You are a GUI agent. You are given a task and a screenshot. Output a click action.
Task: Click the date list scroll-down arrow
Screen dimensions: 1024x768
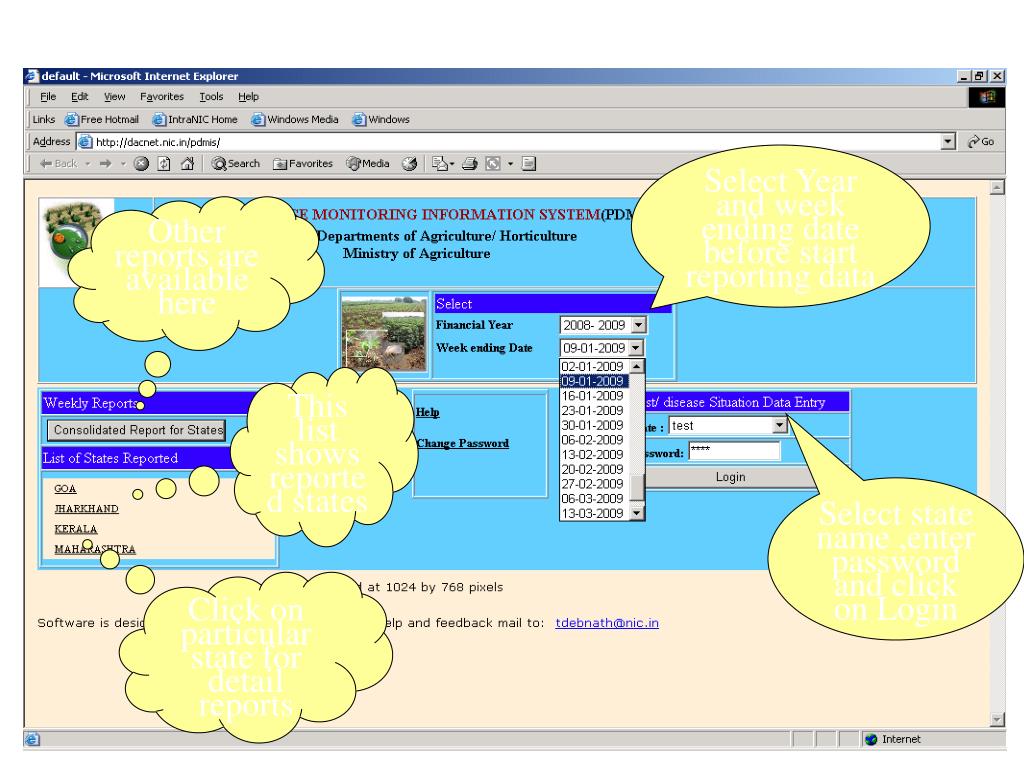point(637,513)
